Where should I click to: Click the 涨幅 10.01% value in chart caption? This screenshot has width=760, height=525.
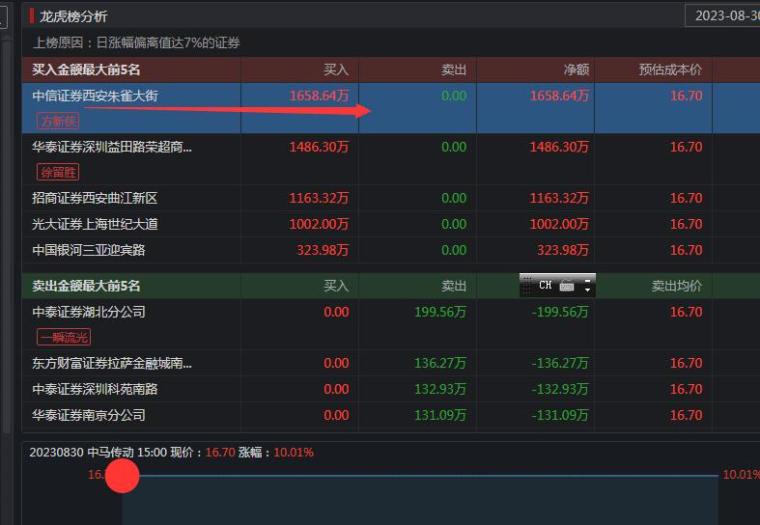(294, 453)
